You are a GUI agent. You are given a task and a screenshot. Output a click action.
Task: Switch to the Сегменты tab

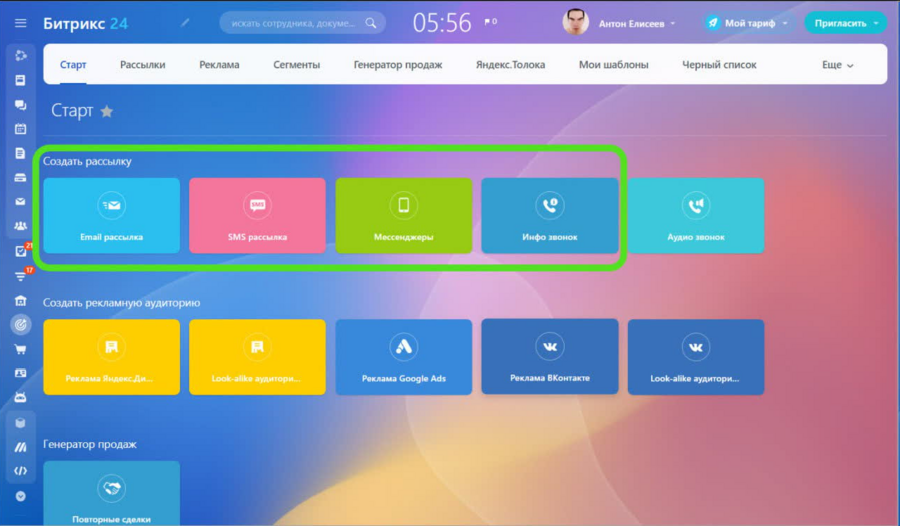point(296,65)
